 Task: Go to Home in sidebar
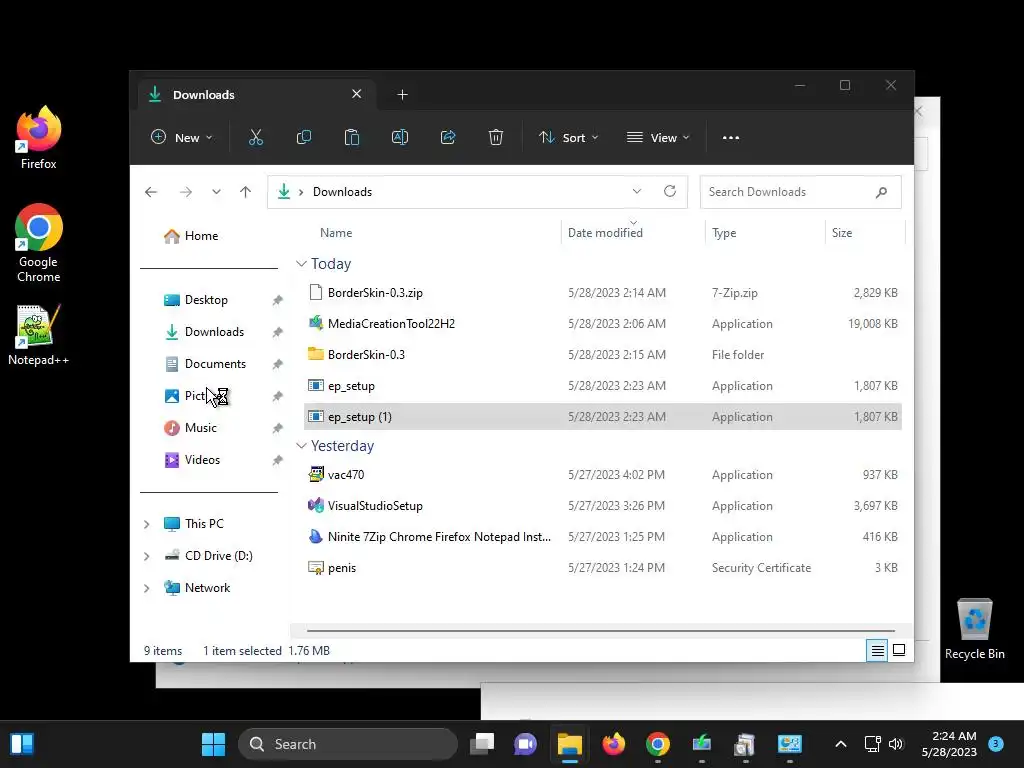191,236
